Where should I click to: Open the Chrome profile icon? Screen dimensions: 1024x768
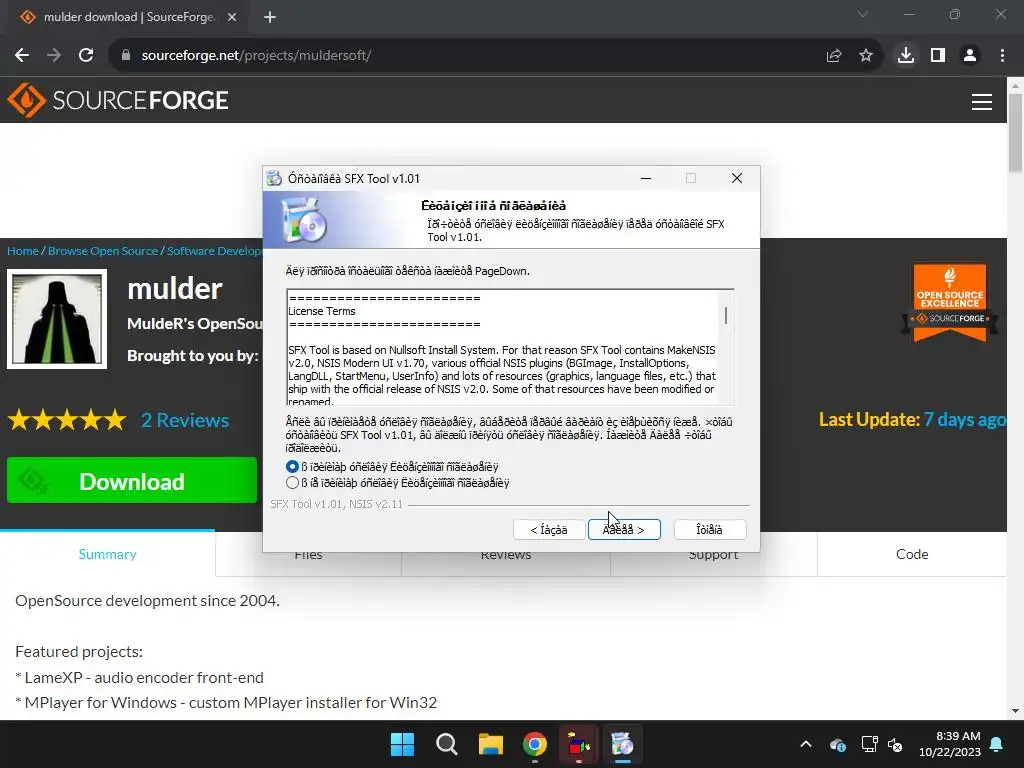(x=970, y=56)
